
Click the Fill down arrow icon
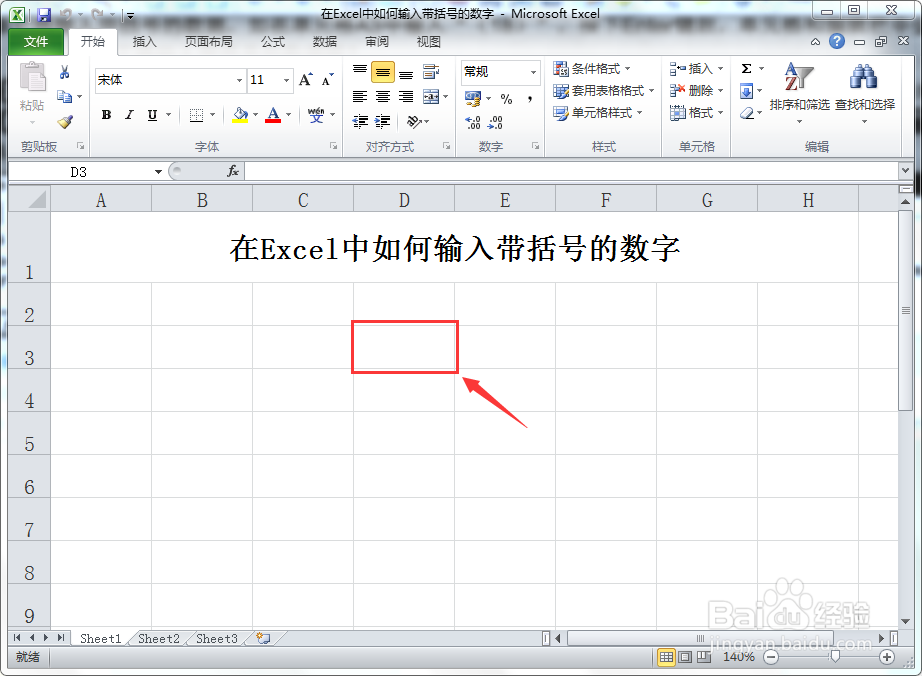tap(747, 91)
